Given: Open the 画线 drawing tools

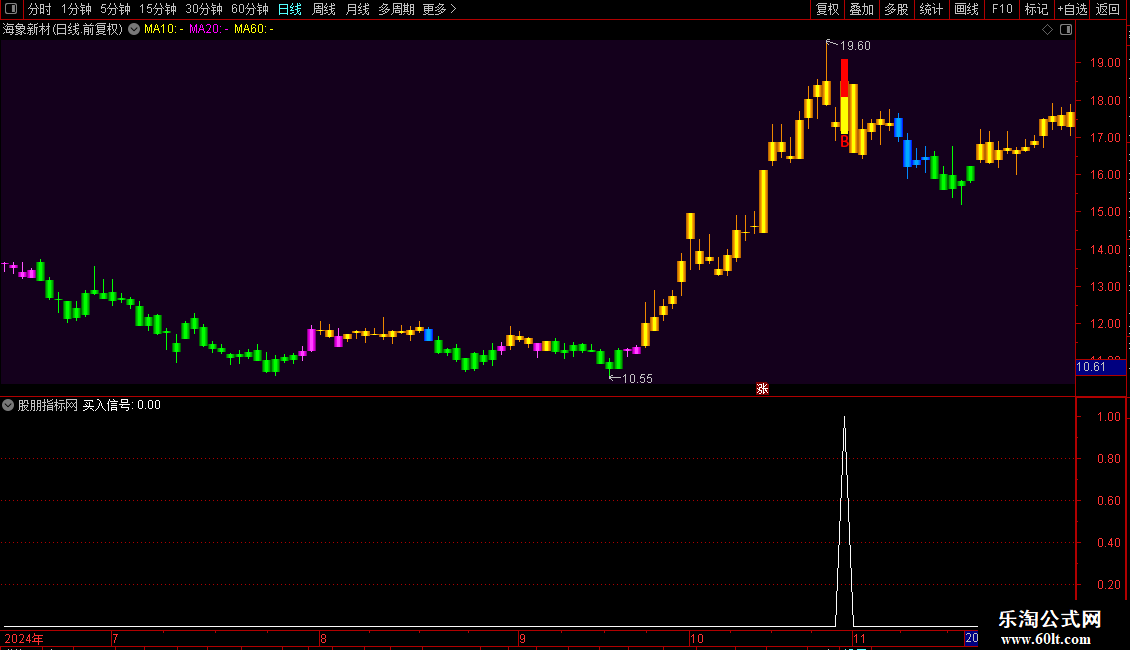Looking at the screenshot, I should 966,9.
